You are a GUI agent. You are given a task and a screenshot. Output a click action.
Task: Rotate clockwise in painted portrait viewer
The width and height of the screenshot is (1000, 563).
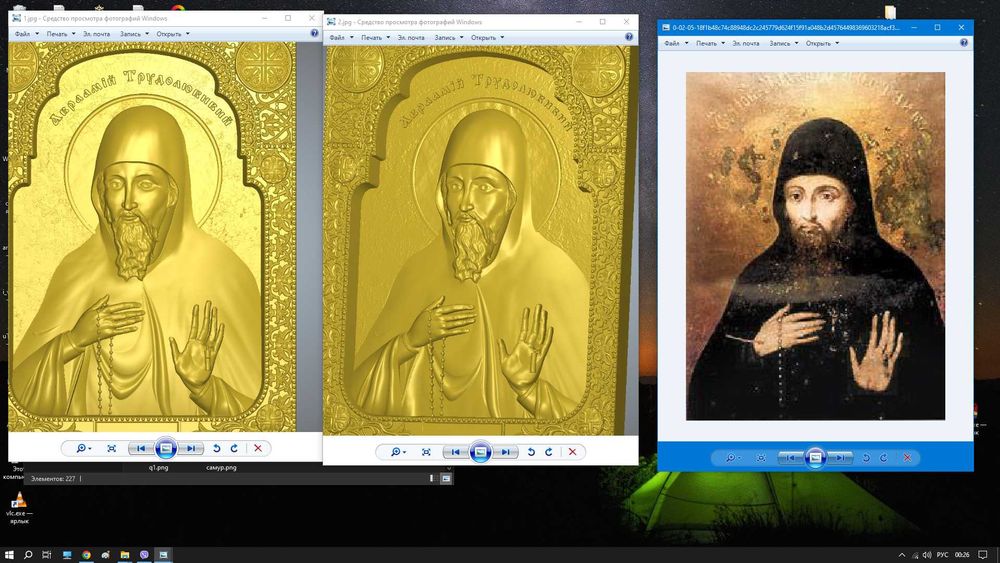click(x=883, y=458)
